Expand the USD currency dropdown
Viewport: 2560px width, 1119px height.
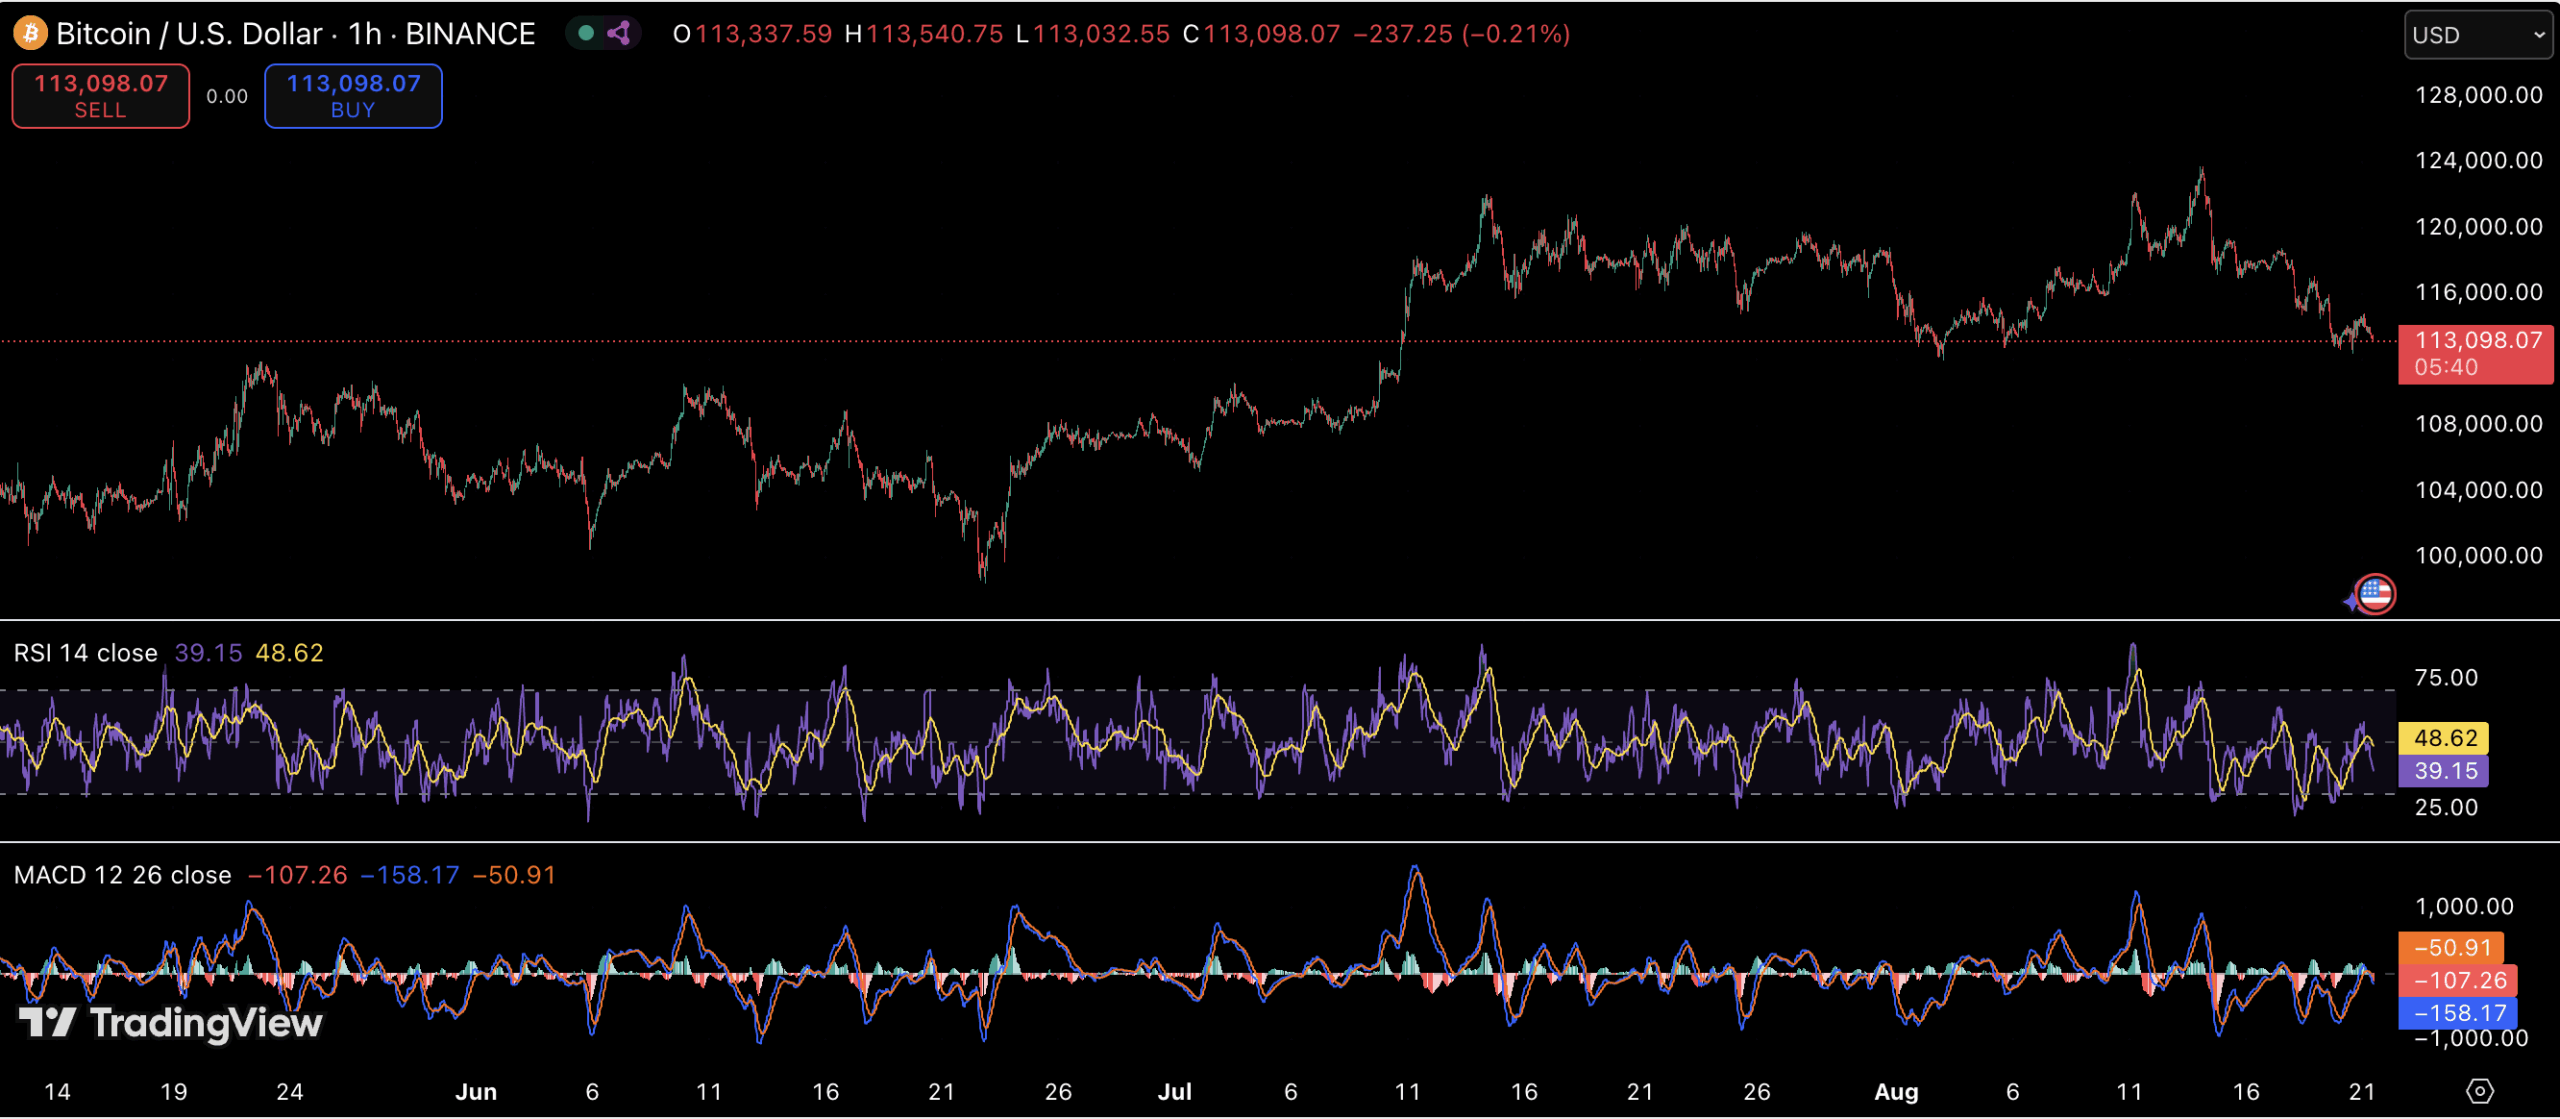[2477, 35]
